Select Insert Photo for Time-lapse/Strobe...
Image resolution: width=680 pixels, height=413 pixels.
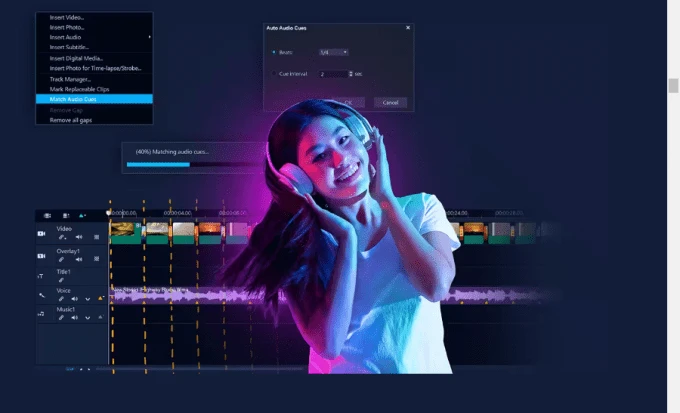(x=94, y=68)
